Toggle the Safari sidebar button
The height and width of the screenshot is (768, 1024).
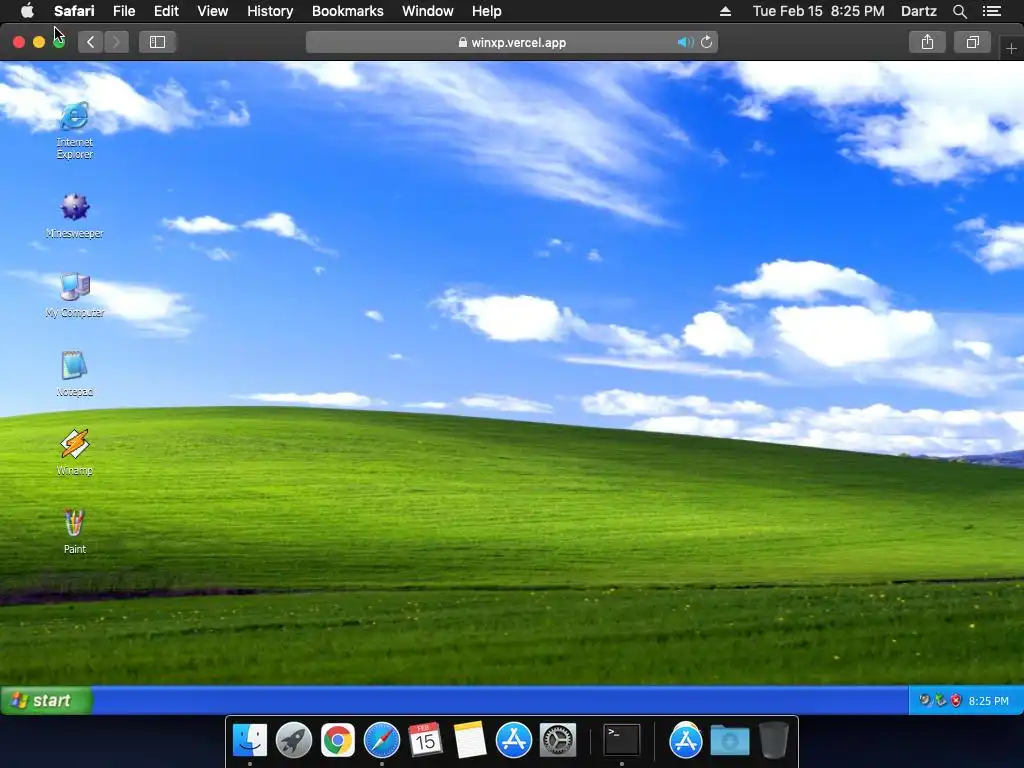click(x=157, y=42)
